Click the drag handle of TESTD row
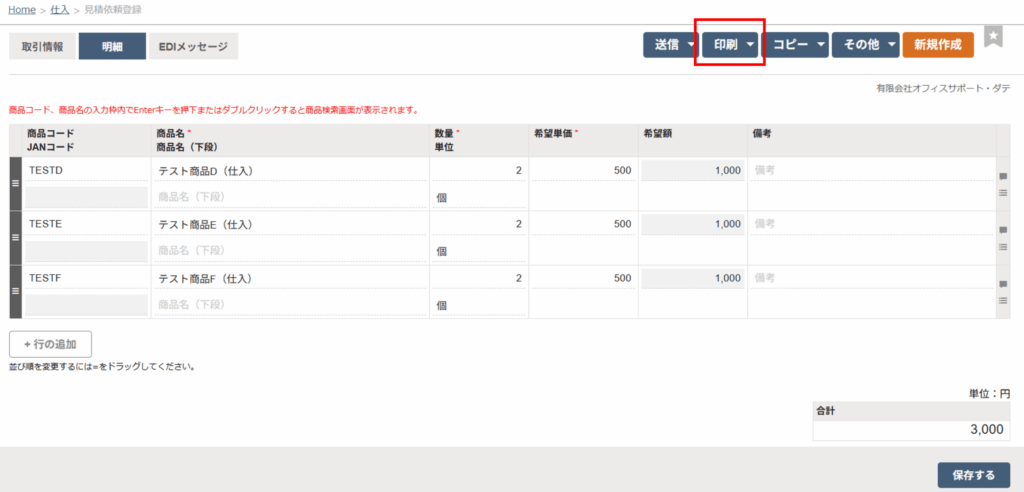Image resolution: width=1024 pixels, height=492 pixels. tap(15, 183)
